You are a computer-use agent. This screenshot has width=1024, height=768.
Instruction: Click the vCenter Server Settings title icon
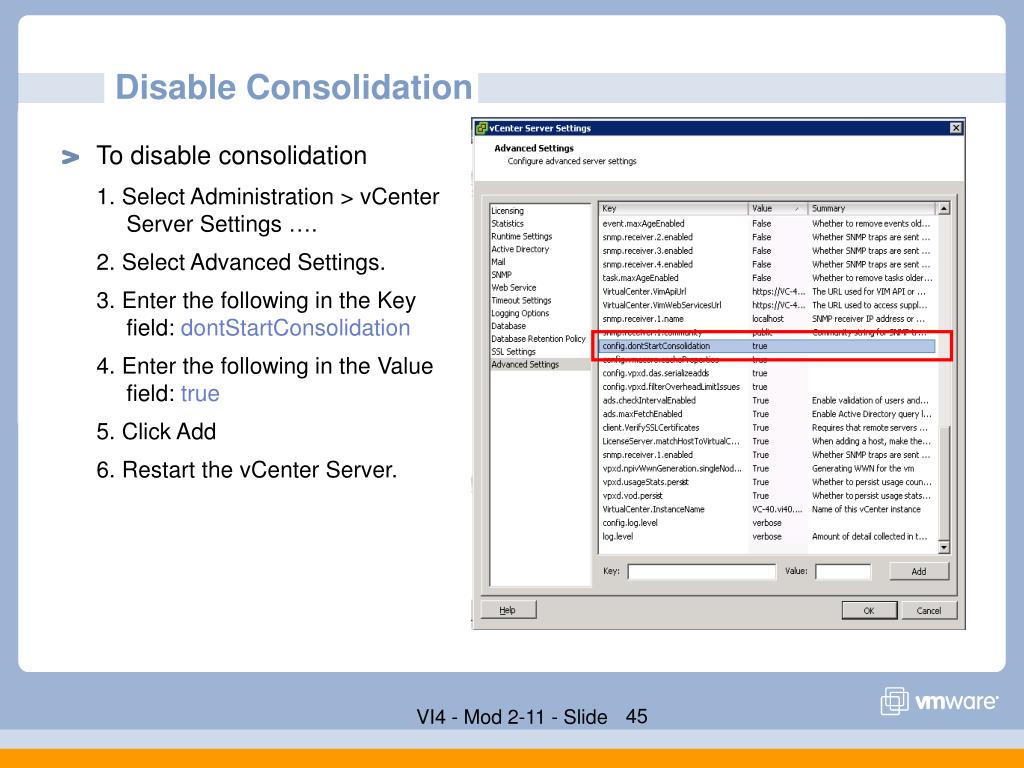[481, 128]
